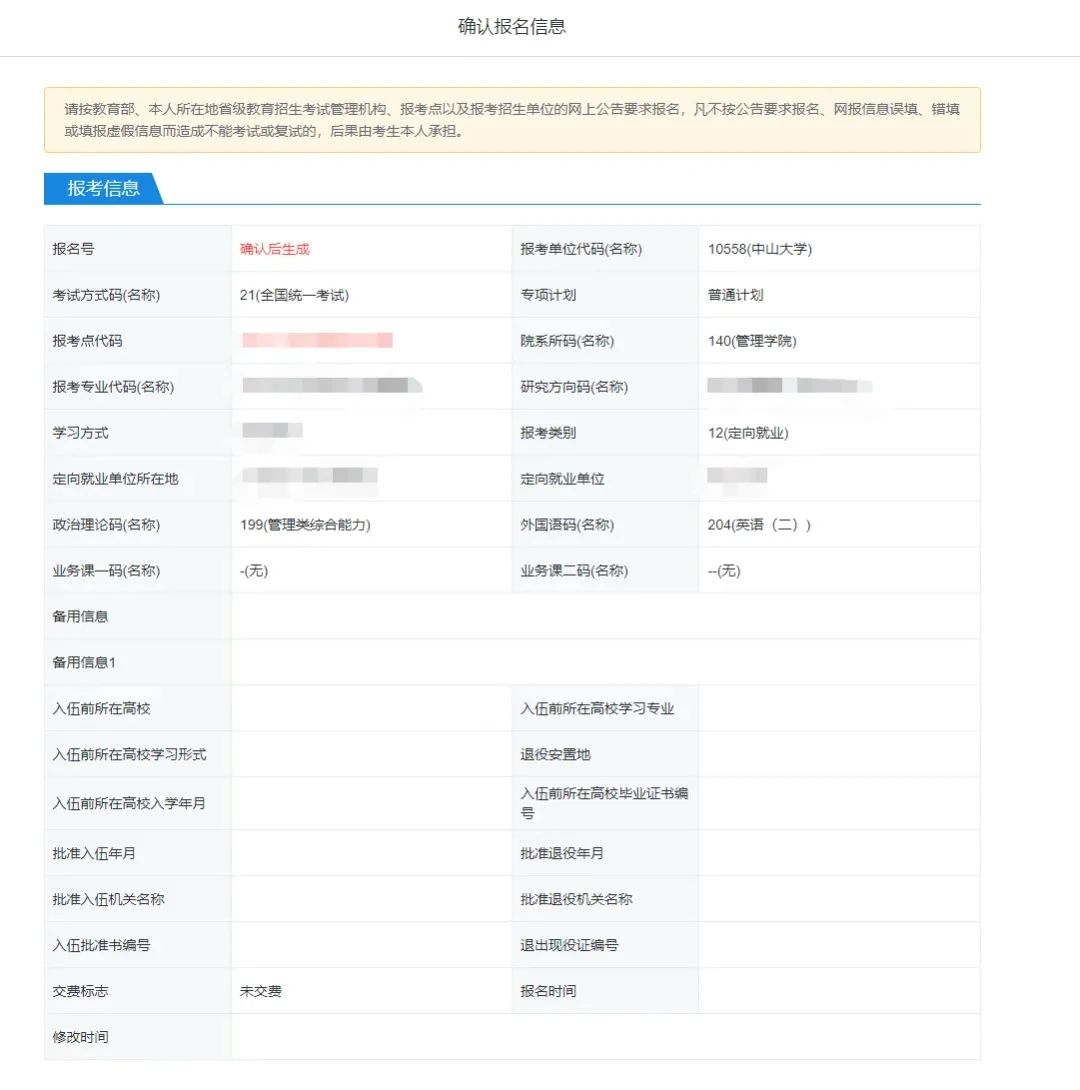This screenshot has width=1080, height=1090.
Task: Select the 10558(中山大学) value cell
Action: pyautogui.click(x=760, y=249)
